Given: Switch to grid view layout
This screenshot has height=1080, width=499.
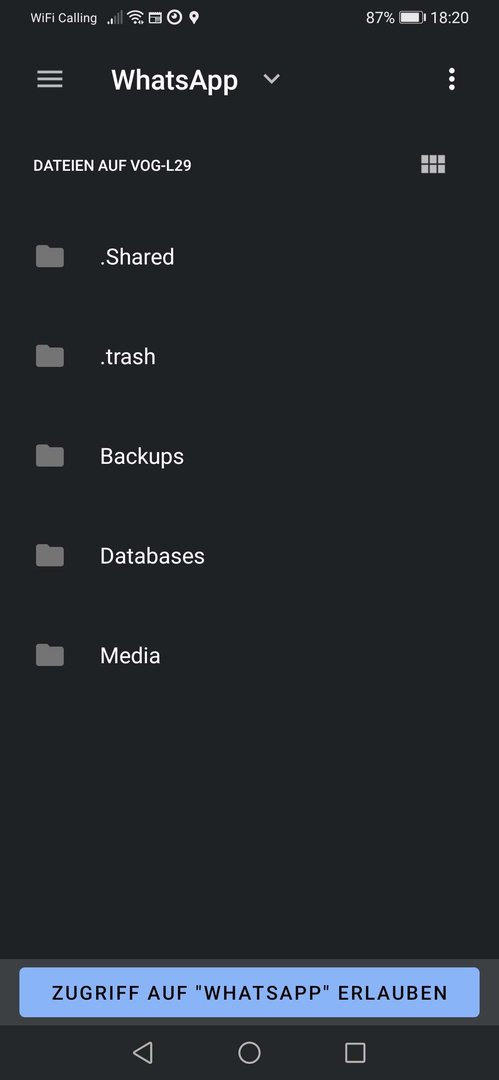Looking at the screenshot, I should coord(433,164).
